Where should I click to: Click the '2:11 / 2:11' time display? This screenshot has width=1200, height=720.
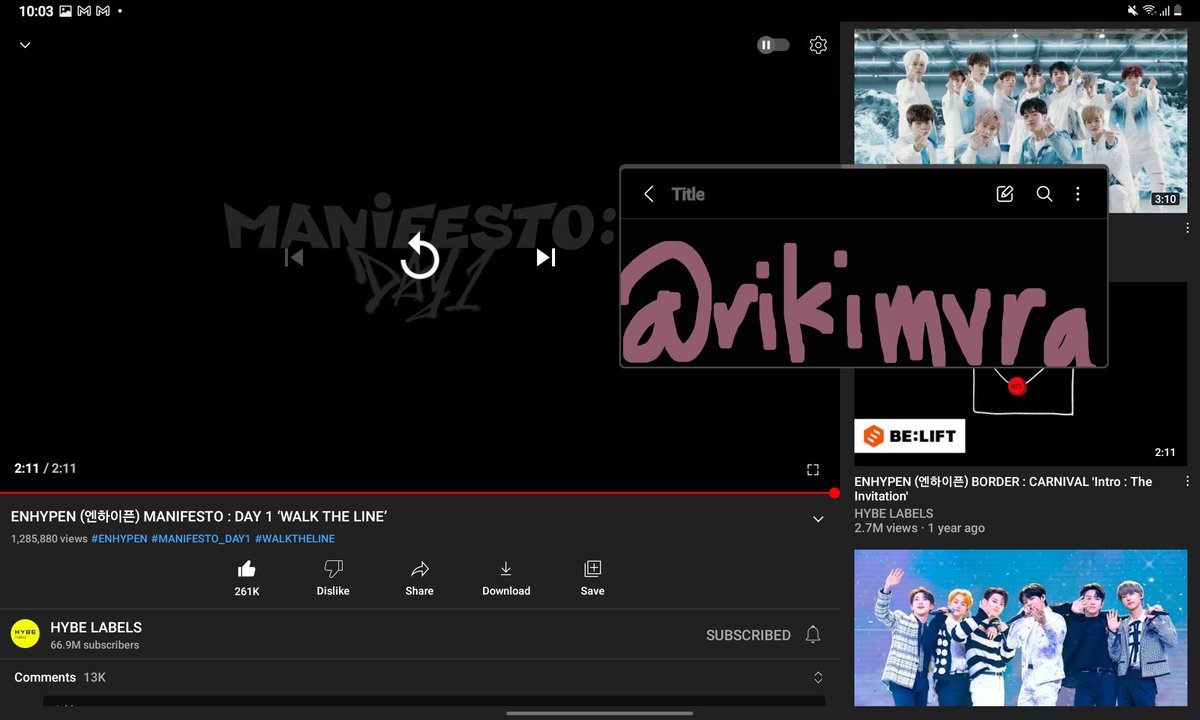tap(45, 468)
